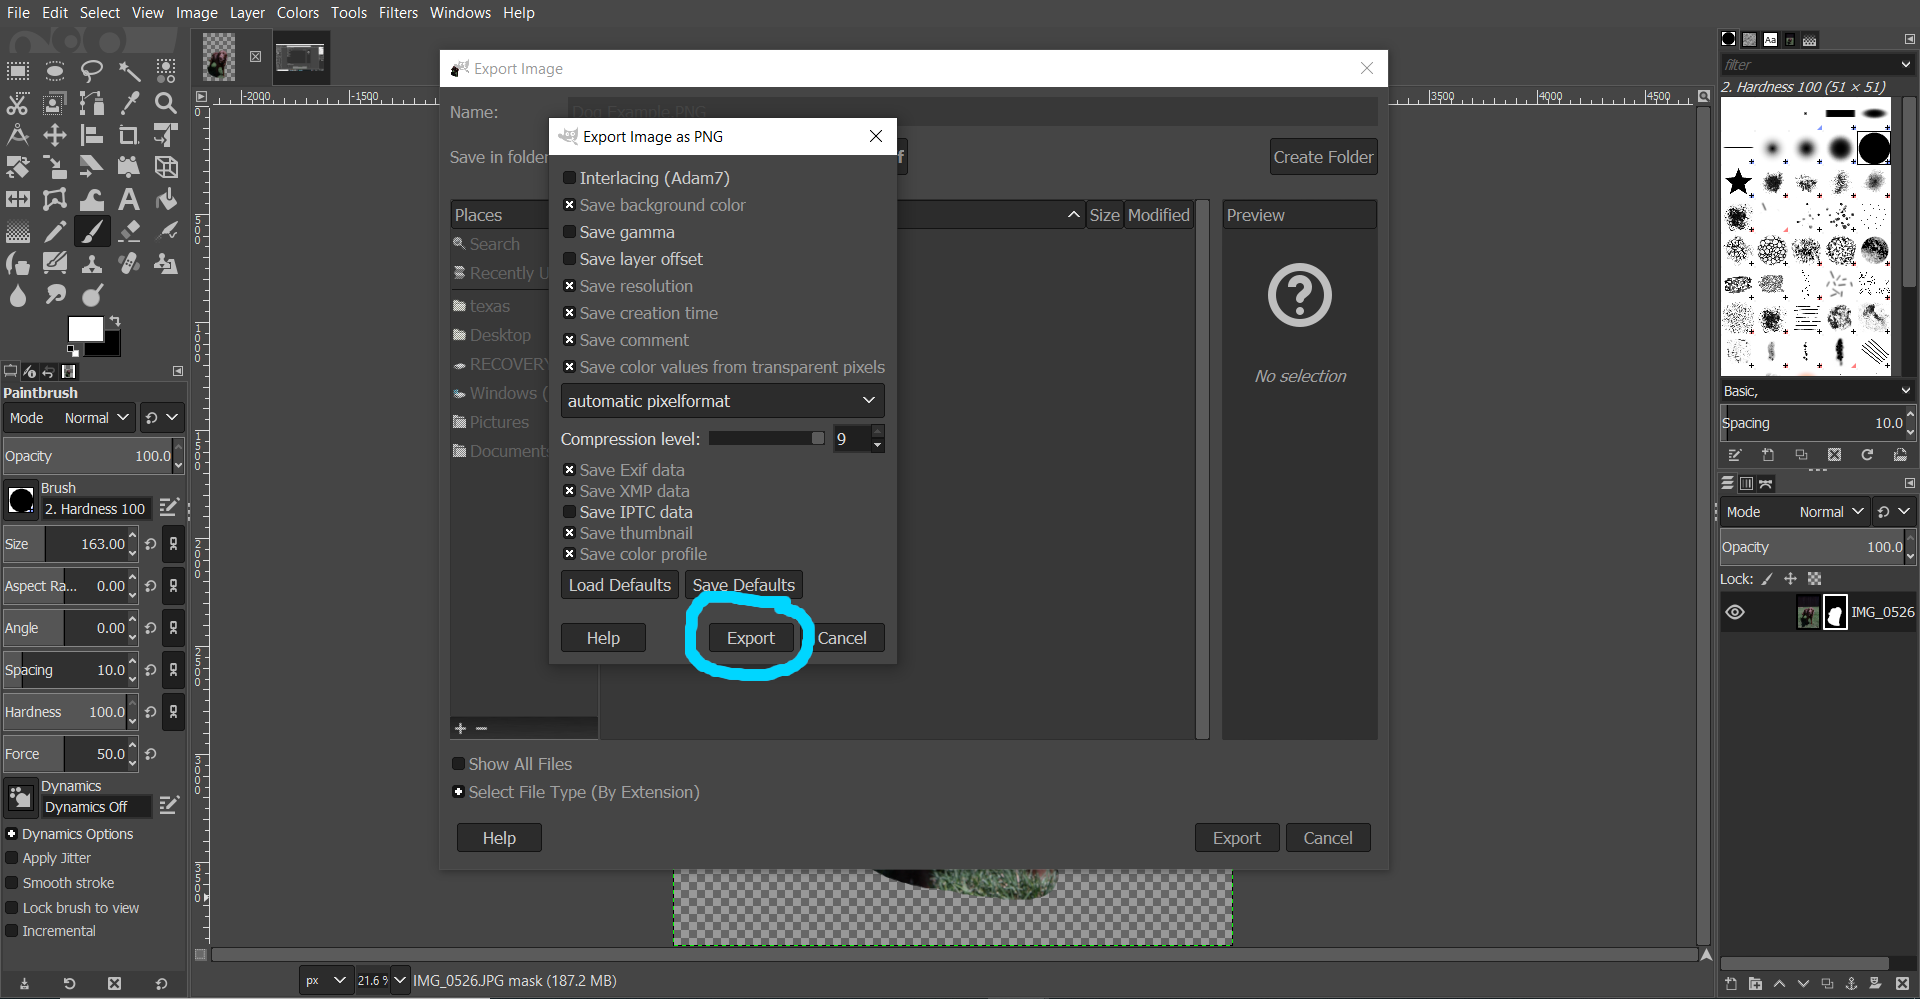
Task: Expand Select File Type (By Extension)
Action: coord(459,792)
